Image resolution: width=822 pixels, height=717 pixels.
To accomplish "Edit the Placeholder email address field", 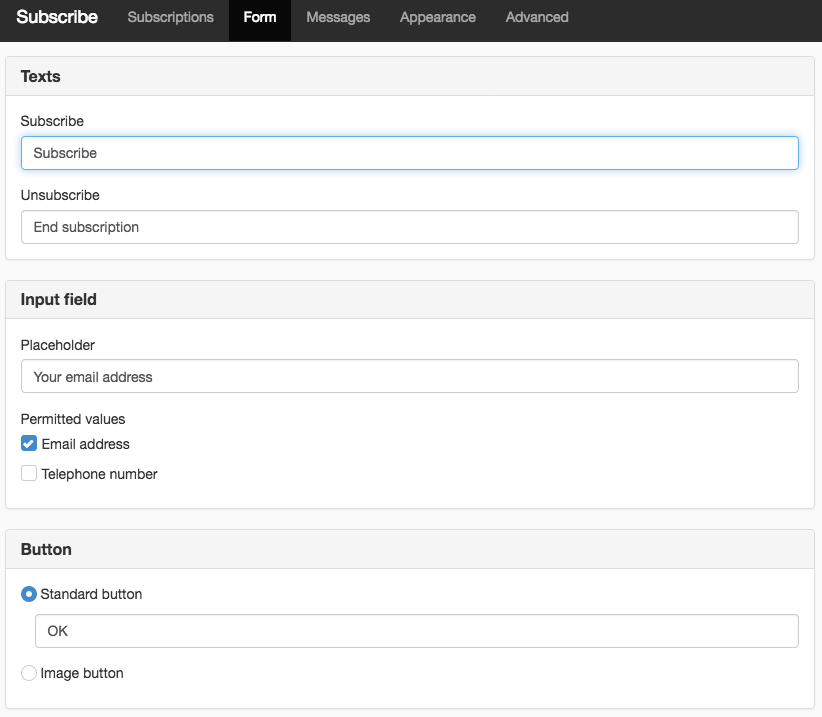I will point(409,376).
